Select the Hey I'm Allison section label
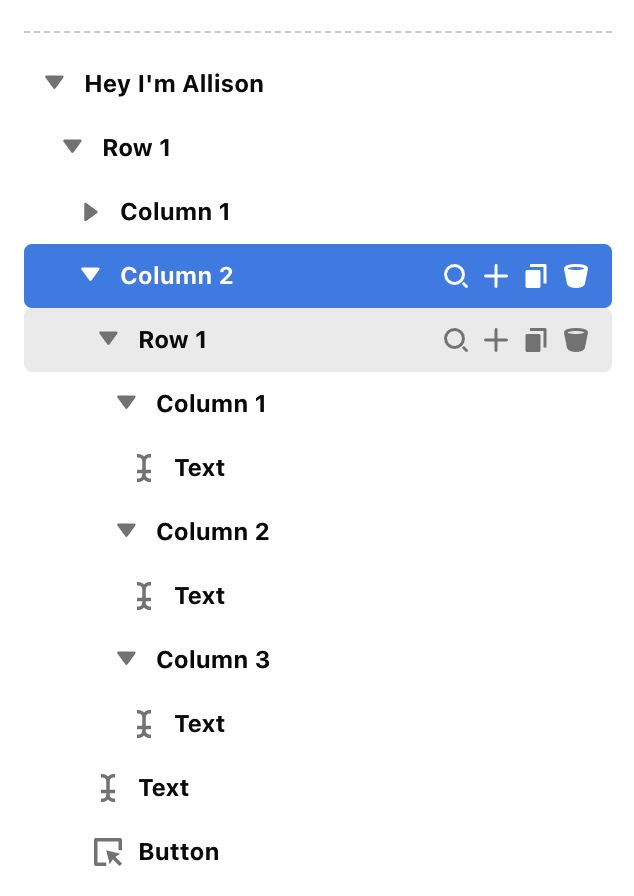 (174, 84)
